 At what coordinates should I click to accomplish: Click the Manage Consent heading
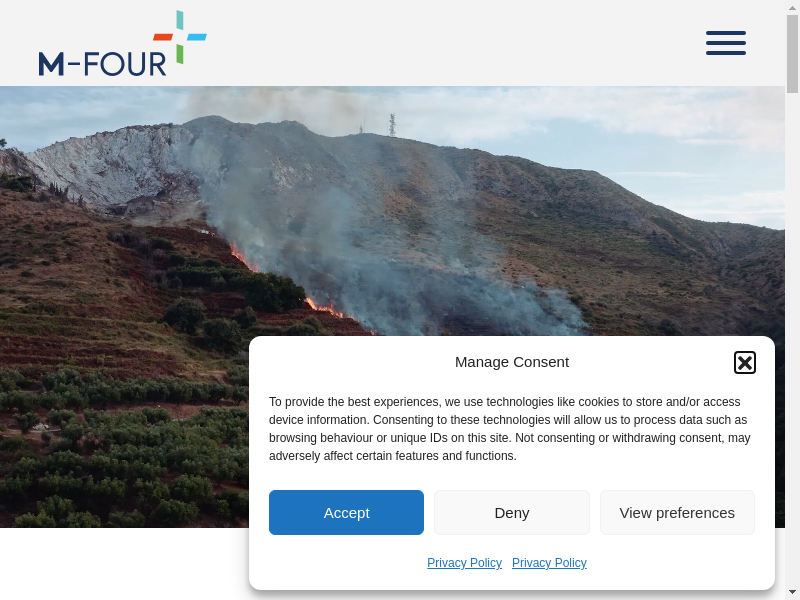click(512, 362)
